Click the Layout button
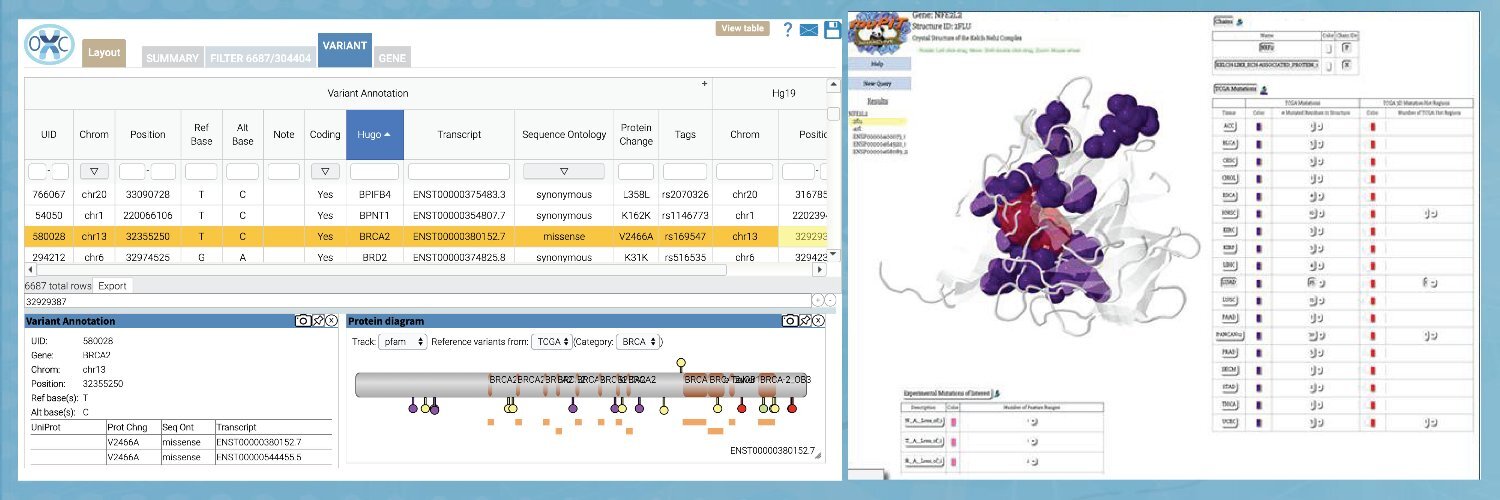Viewport: 1500px width, 500px height. coord(103,53)
